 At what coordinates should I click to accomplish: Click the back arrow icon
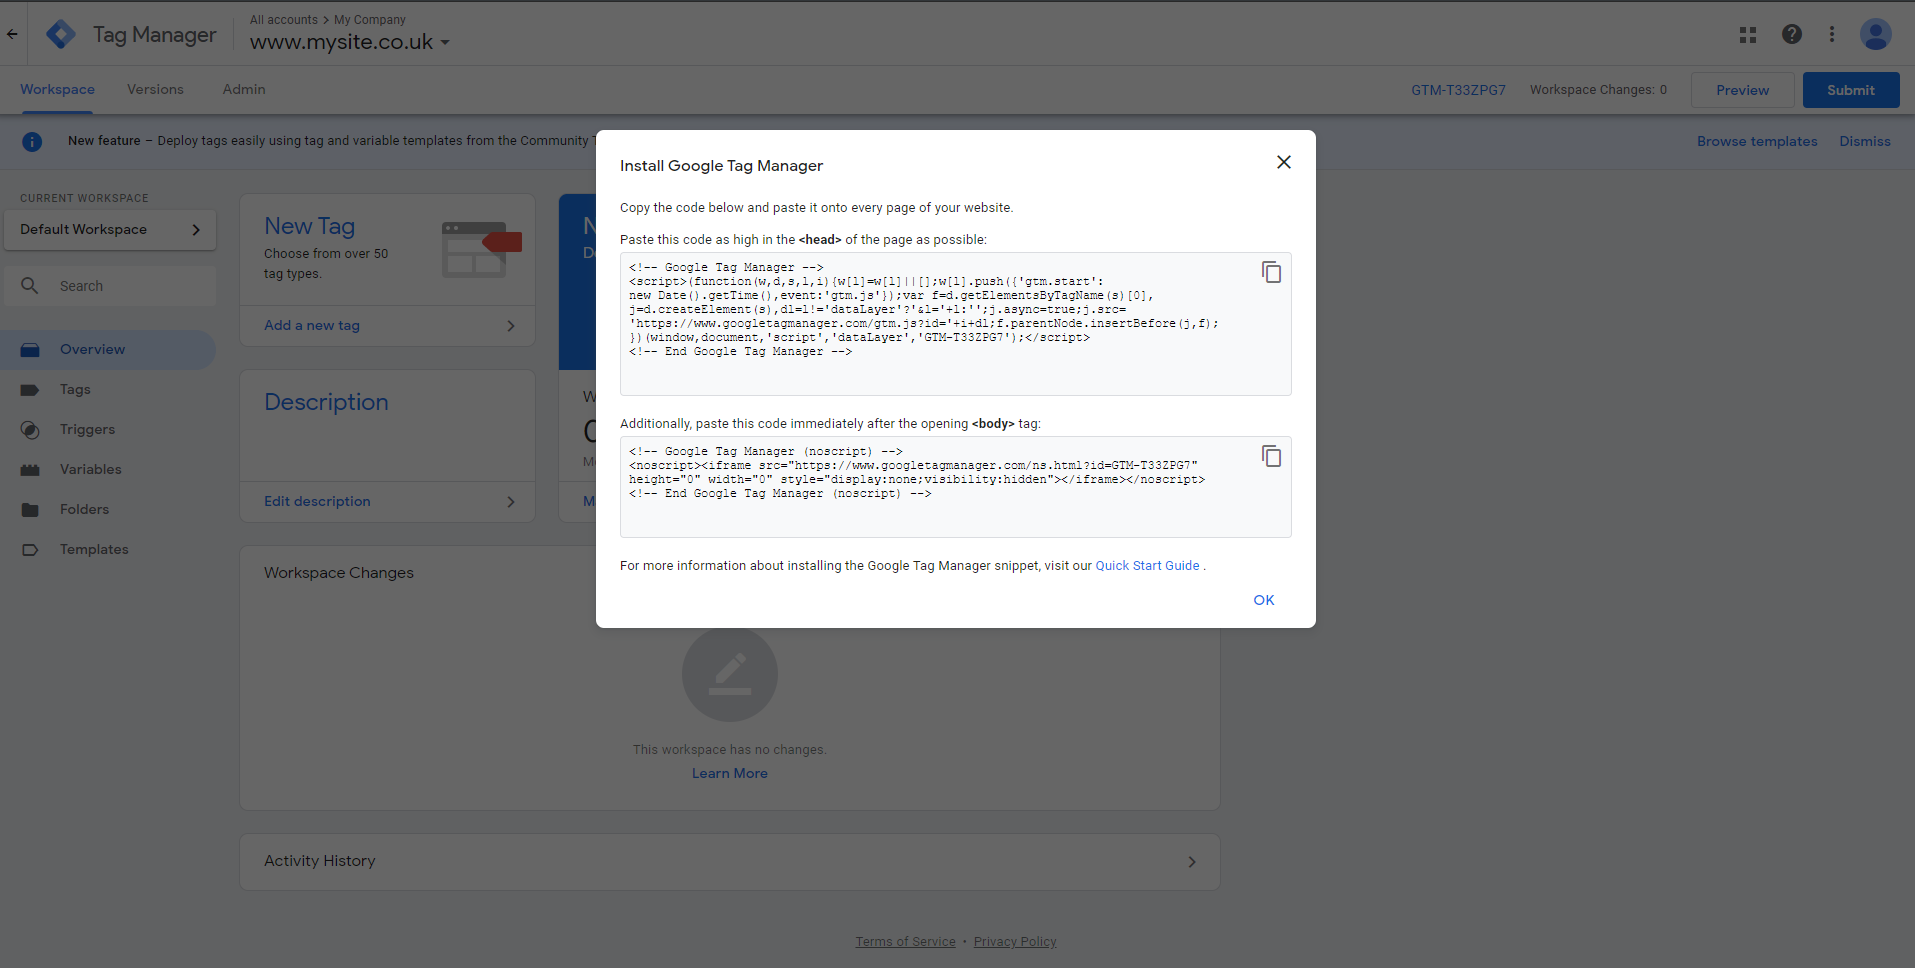(x=12, y=34)
